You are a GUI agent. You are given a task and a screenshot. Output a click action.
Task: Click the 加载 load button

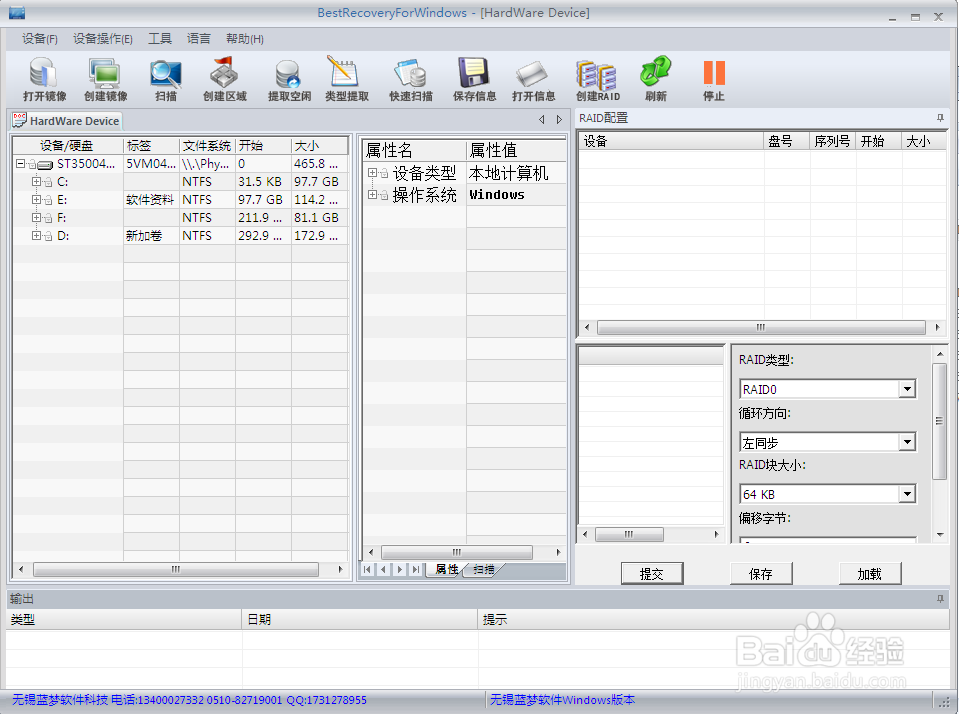point(869,574)
